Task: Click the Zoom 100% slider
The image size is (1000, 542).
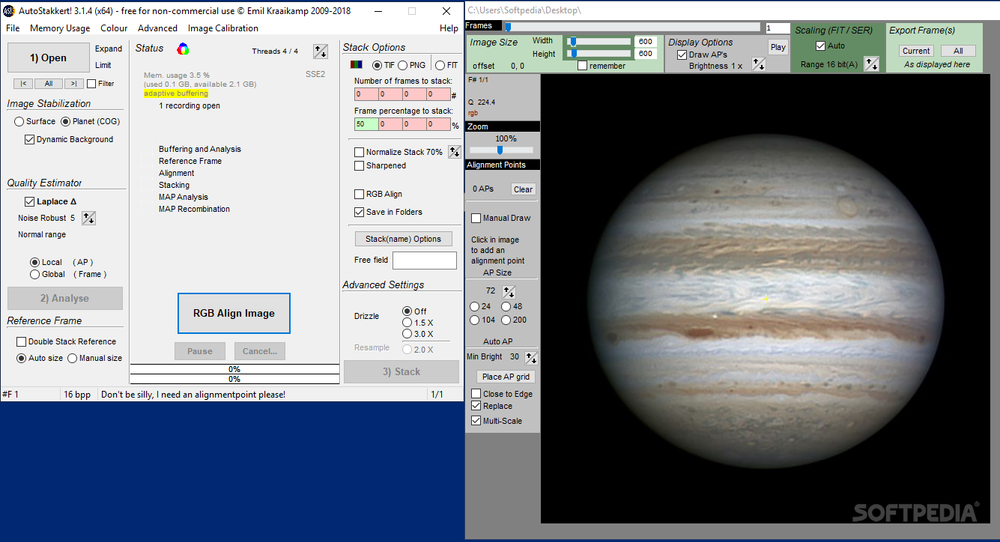Action: click(501, 150)
